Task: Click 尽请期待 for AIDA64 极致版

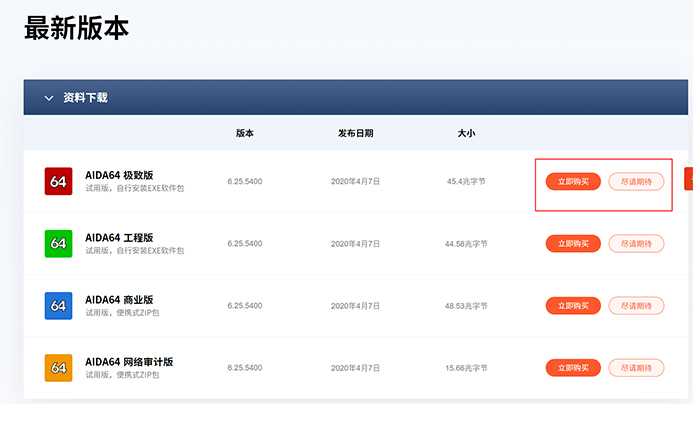Action: tap(636, 181)
